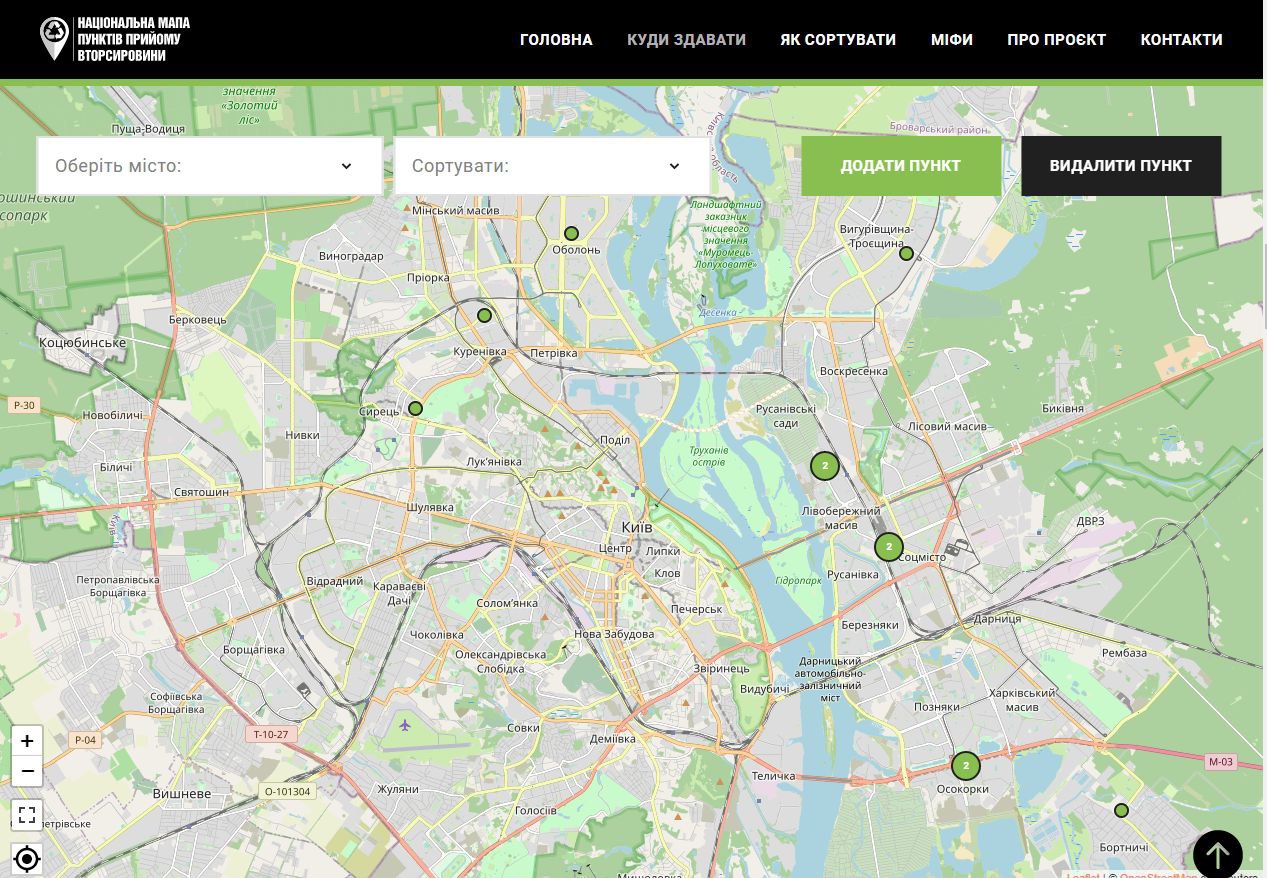1267x878 pixels.
Task: Select the recycling point marker near Сирець
Action: point(416,409)
